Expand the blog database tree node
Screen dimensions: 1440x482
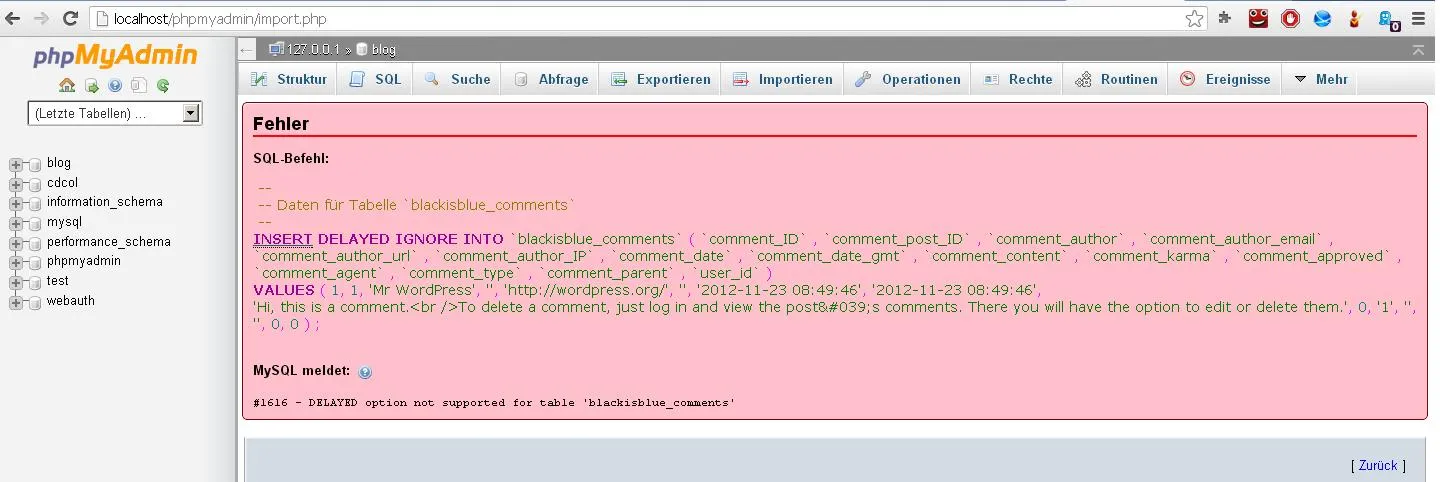(x=15, y=163)
